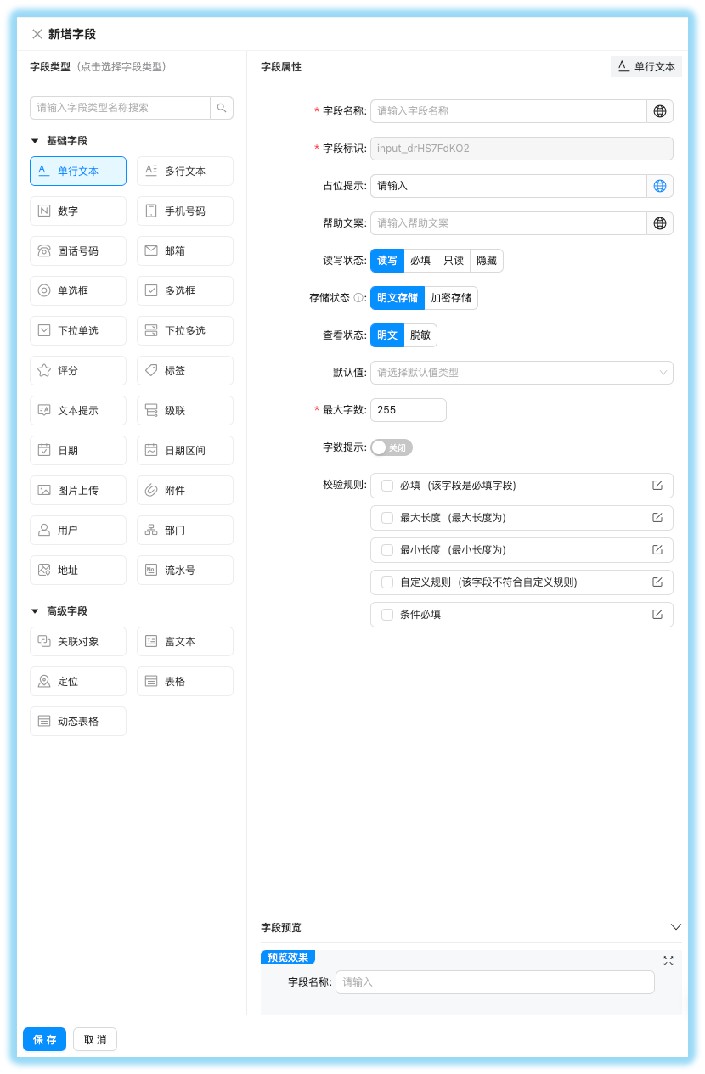
Task: Set 读写状态 to 只读
Action: pyautogui.click(x=456, y=261)
